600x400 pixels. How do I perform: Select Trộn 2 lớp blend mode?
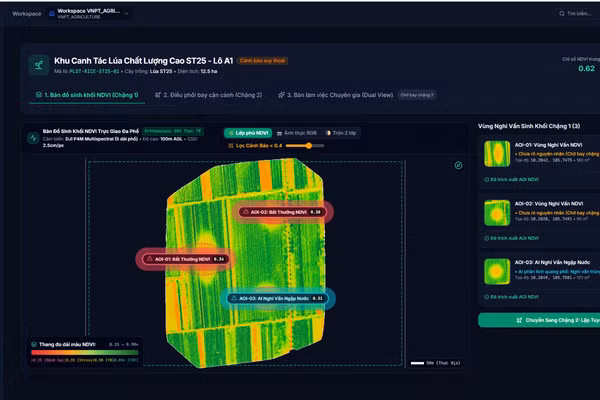point(341,133)
